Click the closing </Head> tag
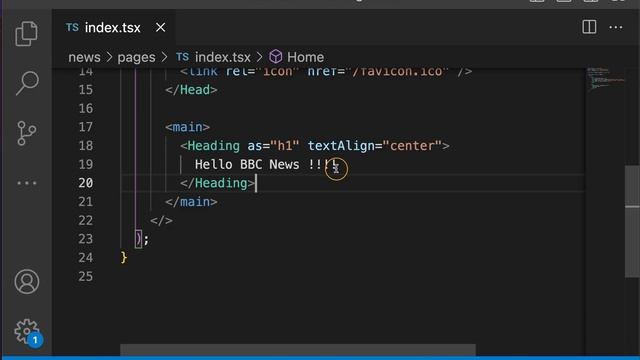 pyautogui.click(x=191, y=90)
